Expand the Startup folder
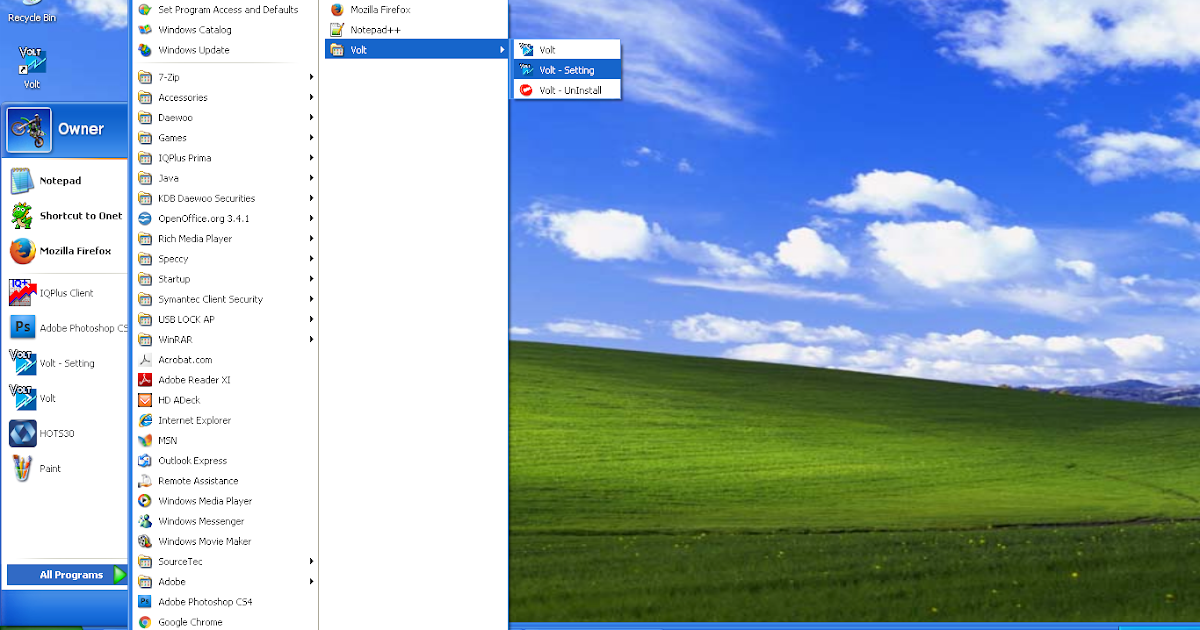This screenshot has height=630, width=1200. 225,279
